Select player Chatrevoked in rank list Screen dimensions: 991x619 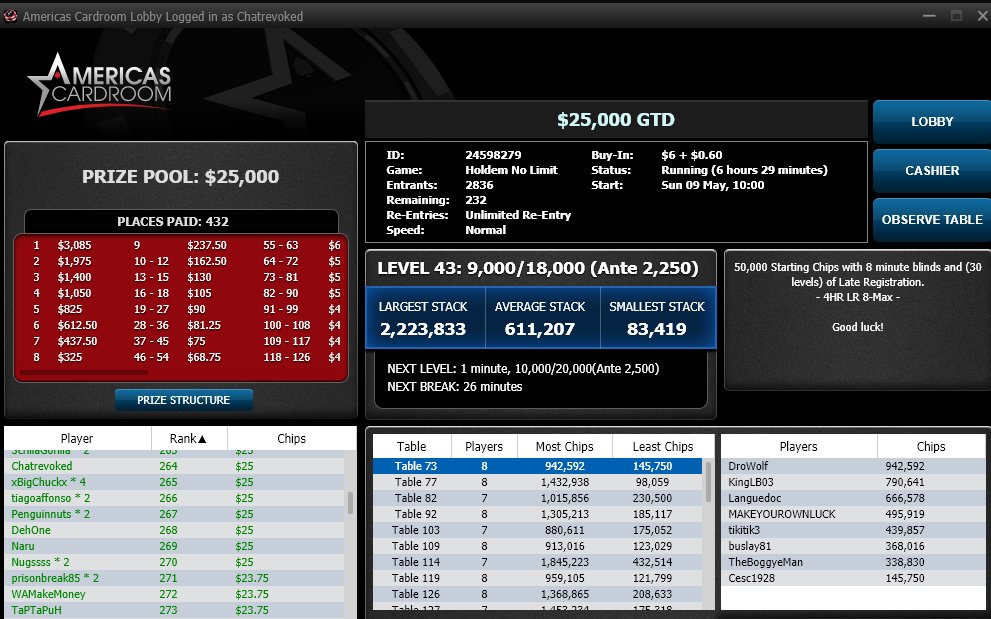click(x=174, y=466)
